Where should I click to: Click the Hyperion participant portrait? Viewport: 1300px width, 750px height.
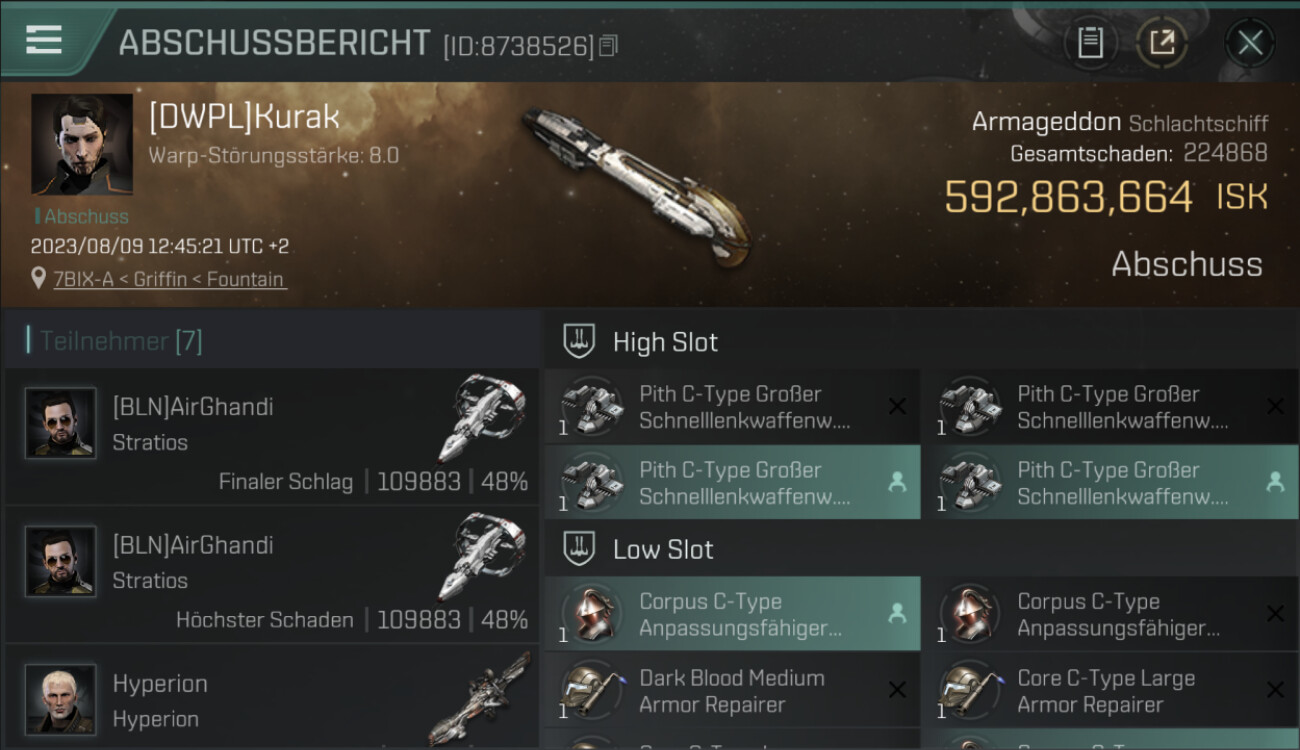click(60, 699)
